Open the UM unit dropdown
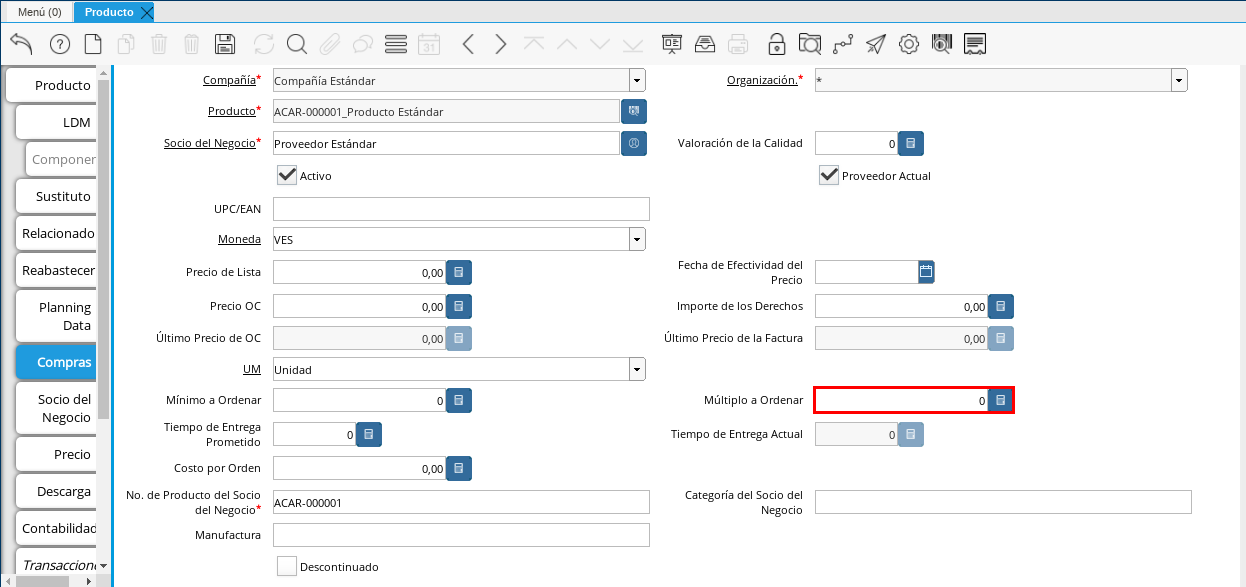Image resolution: width=1246 pixels, height=587 pixels. click(x=637, y=370)
